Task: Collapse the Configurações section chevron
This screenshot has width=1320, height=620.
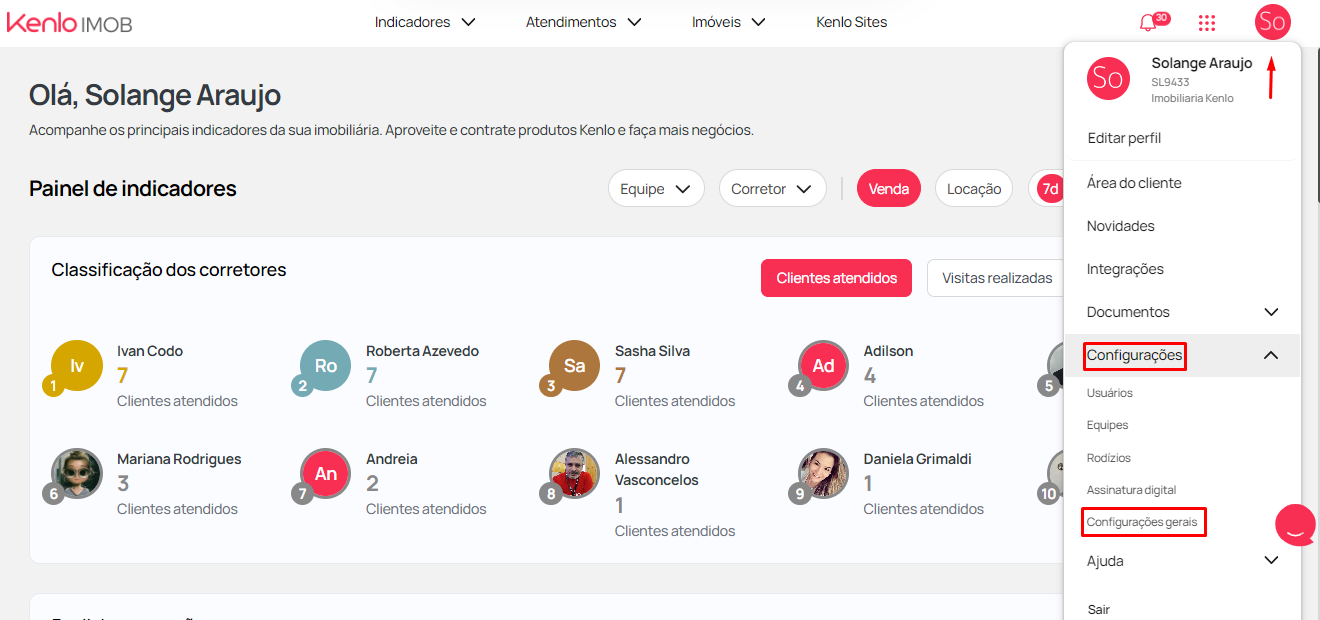Action: (x=1271, y=355)
